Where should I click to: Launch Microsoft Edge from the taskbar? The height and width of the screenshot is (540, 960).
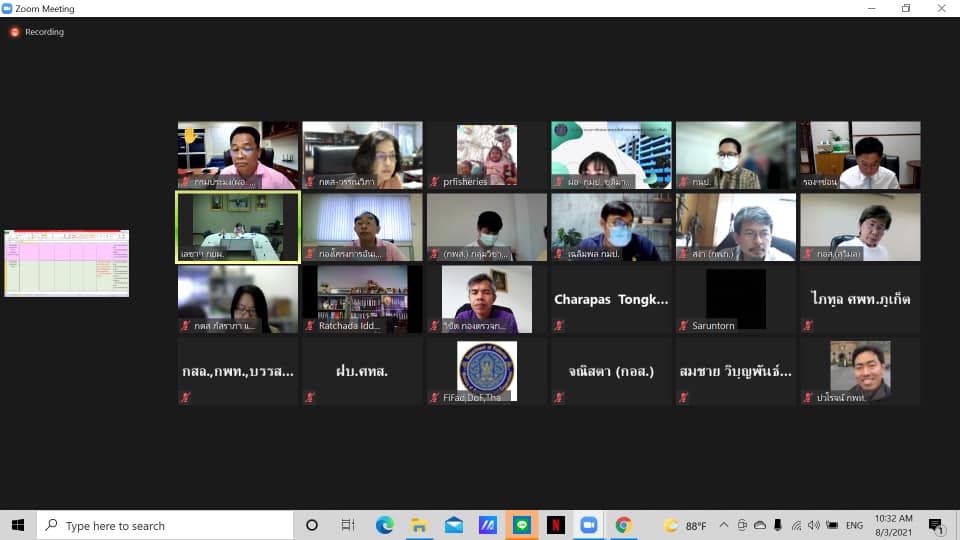point(384,525)
